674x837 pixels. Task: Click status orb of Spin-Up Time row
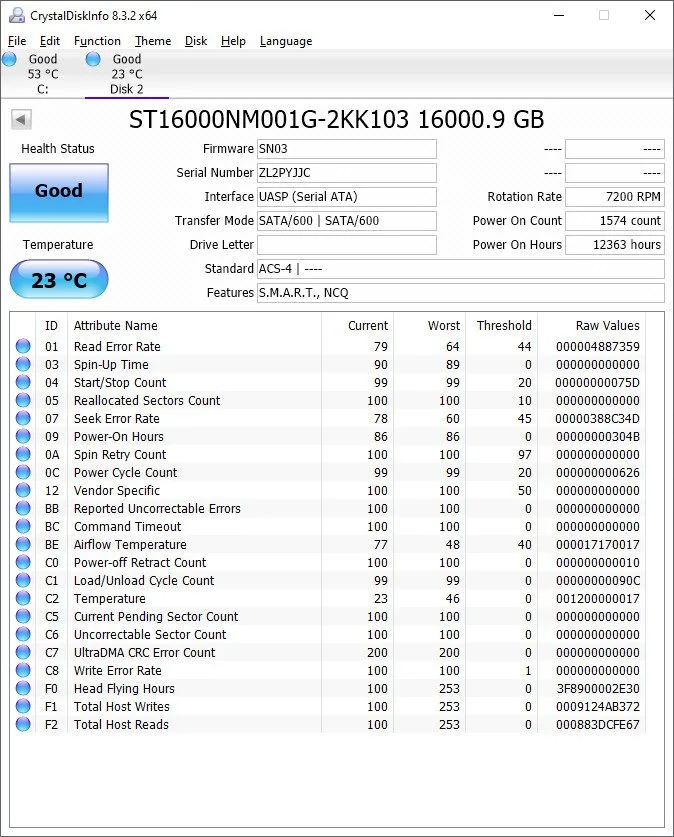pyautogui.click(x=23, y=364)
